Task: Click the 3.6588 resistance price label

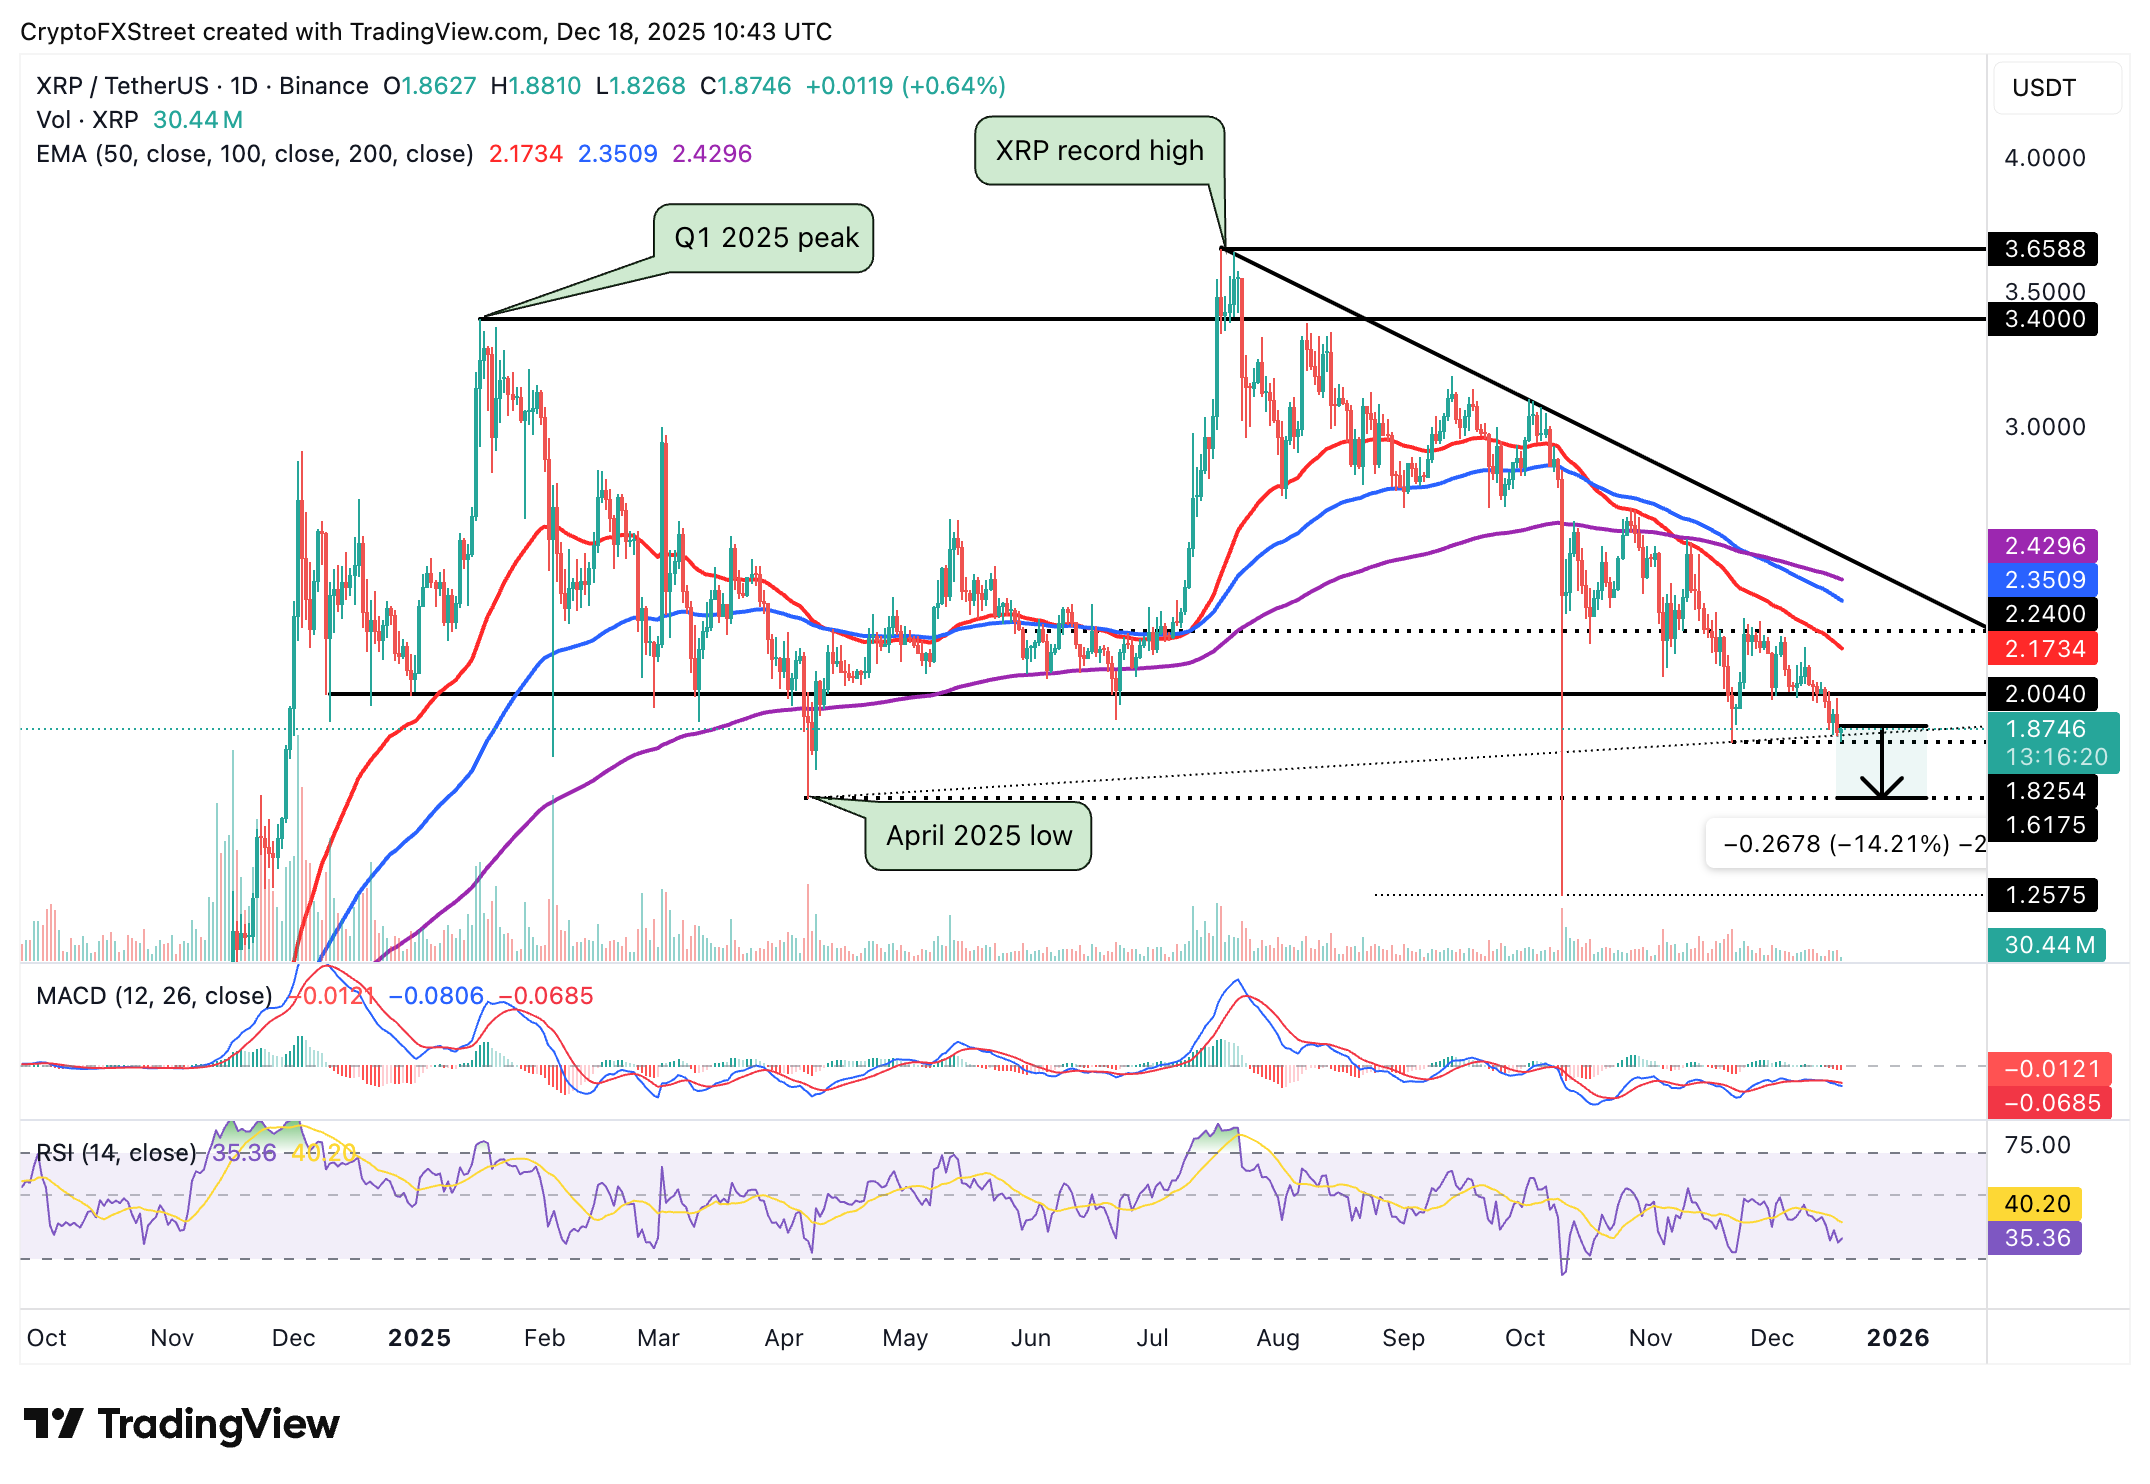Action: tap(2043, 250)
